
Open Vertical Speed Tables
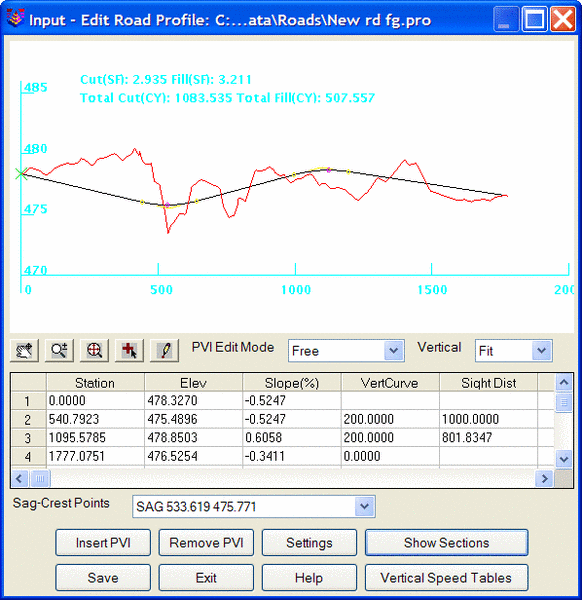(x=447, y=577)
